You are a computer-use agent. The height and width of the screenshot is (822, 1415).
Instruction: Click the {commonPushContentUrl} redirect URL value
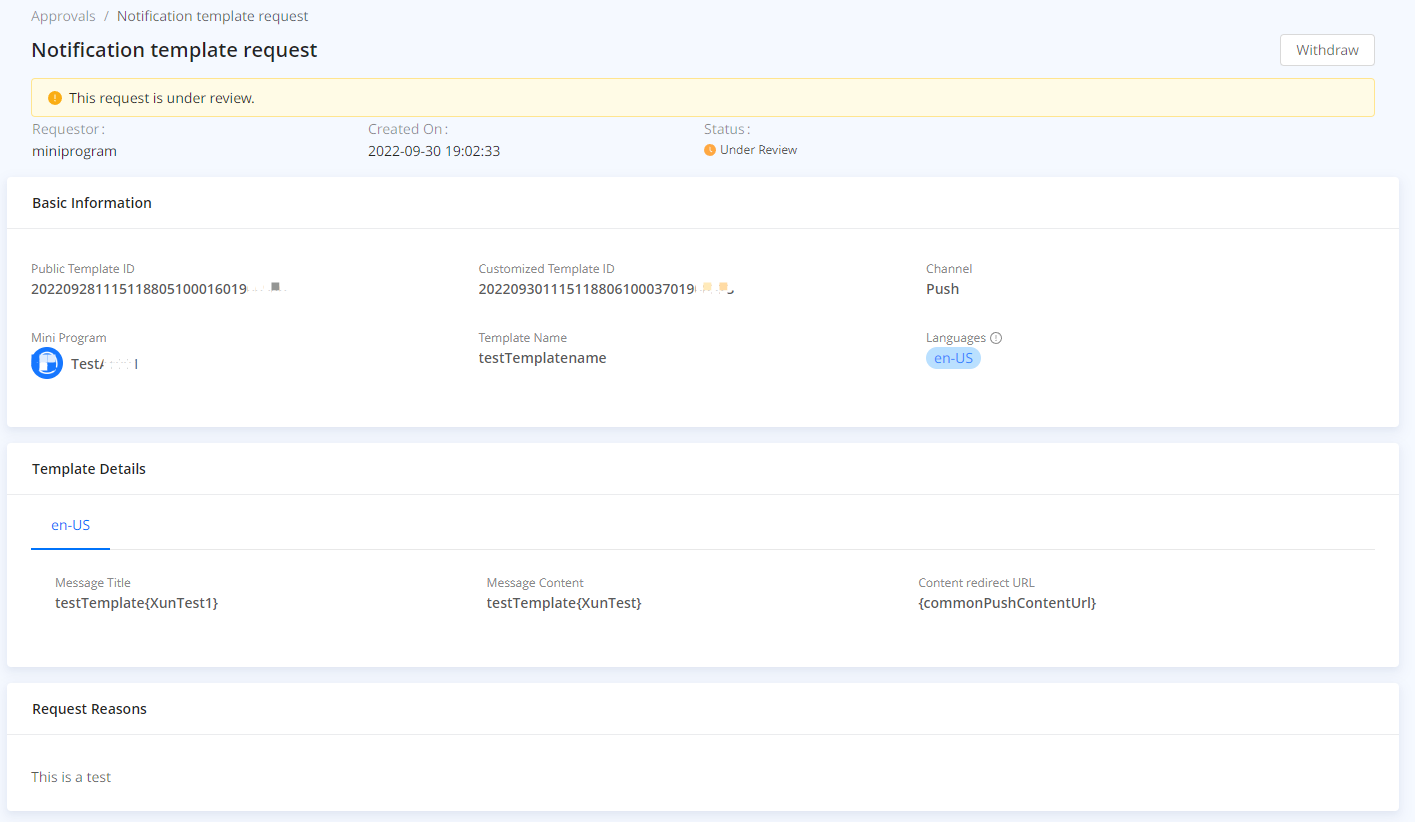[1007, 603]
